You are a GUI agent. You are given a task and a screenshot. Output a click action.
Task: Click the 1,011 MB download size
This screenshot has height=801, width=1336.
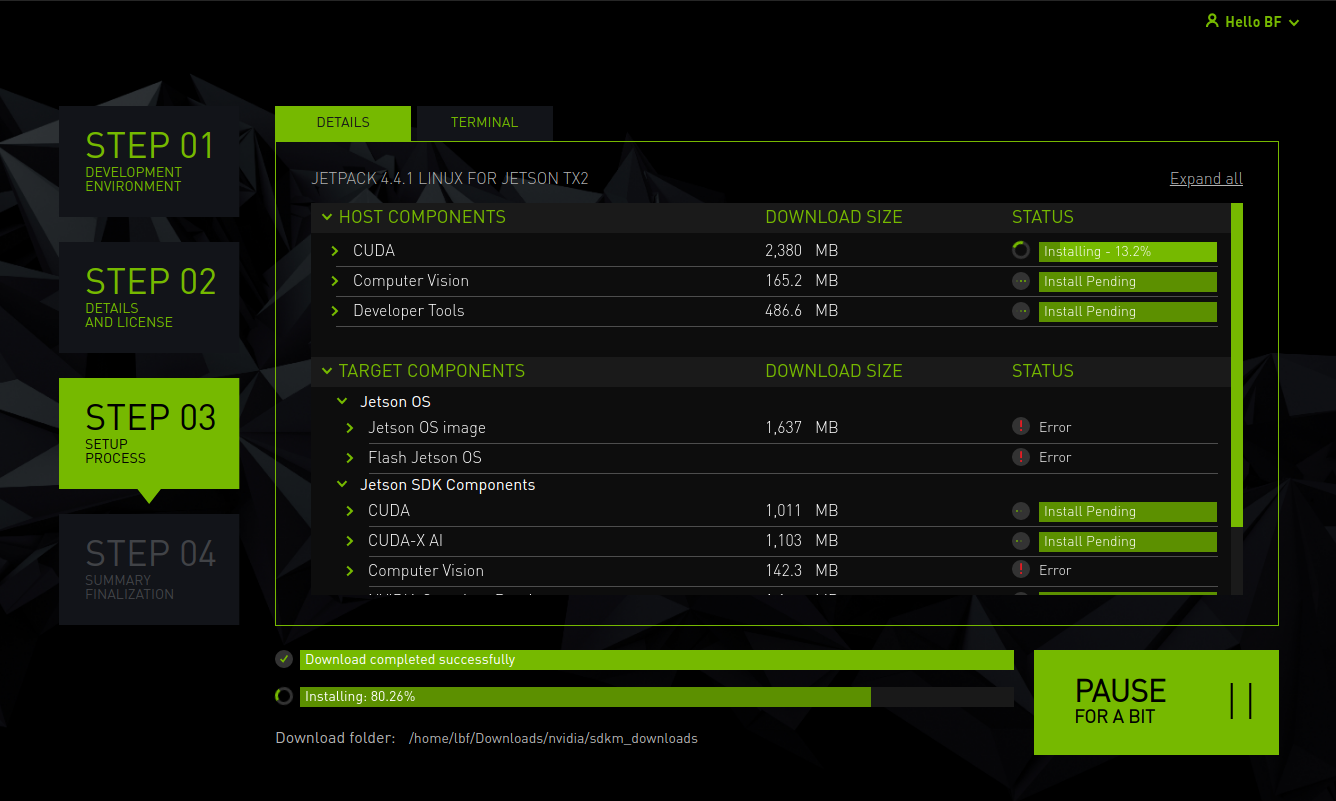click(x=801, y=511)
